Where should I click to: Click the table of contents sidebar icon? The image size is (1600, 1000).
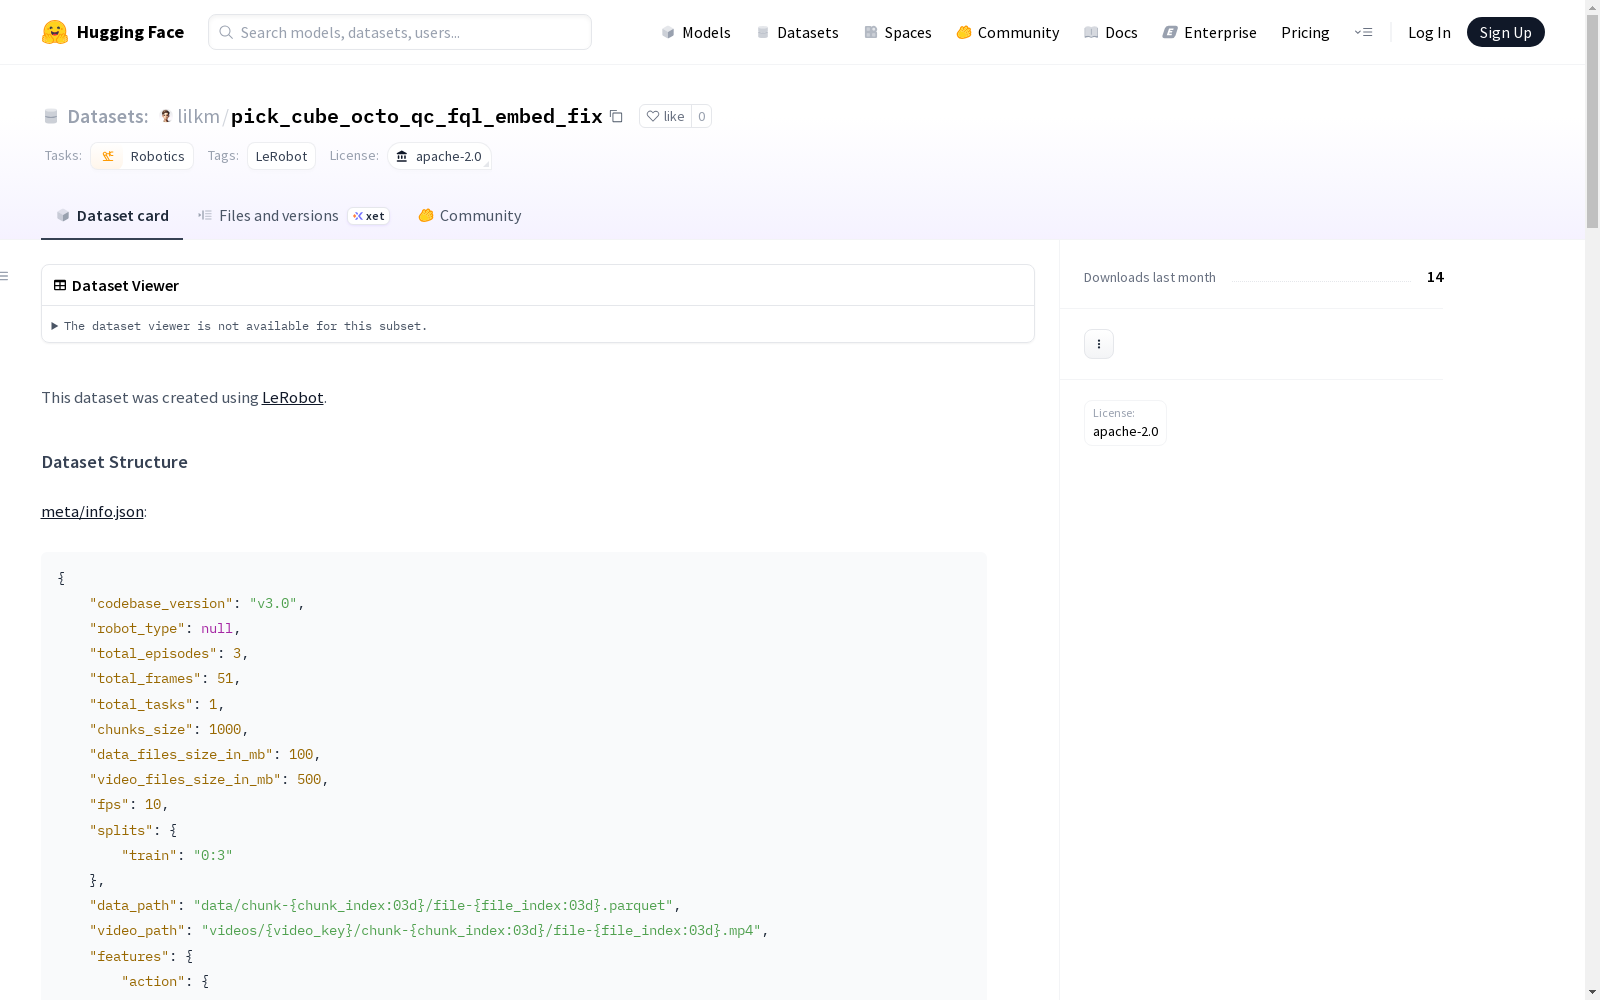(5, 276)
